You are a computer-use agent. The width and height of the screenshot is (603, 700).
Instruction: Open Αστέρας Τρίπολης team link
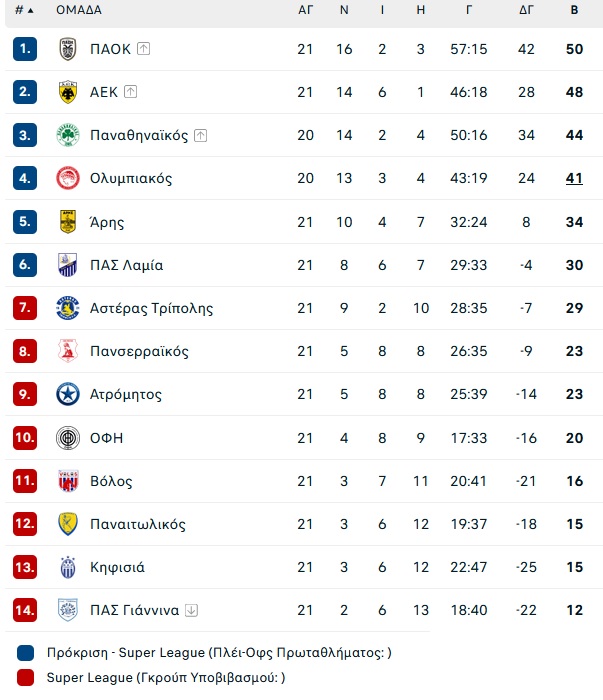(152, 308)
